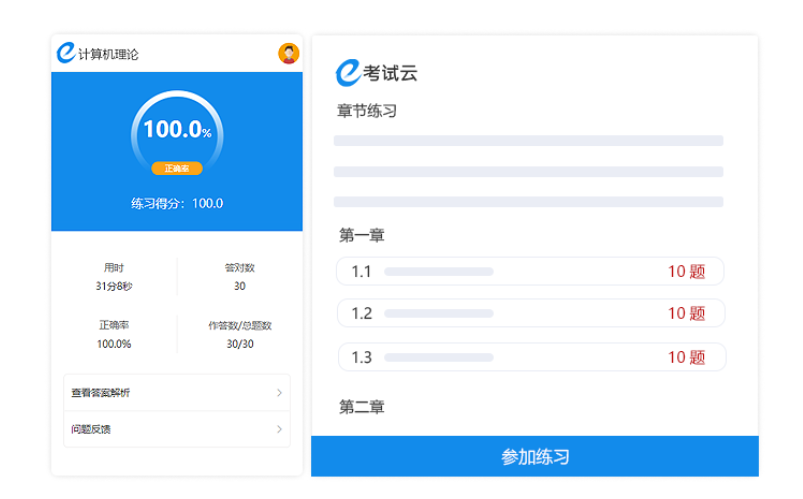Expand the 第一章 chapter heading
803x499 pixels.
point(362,236)
